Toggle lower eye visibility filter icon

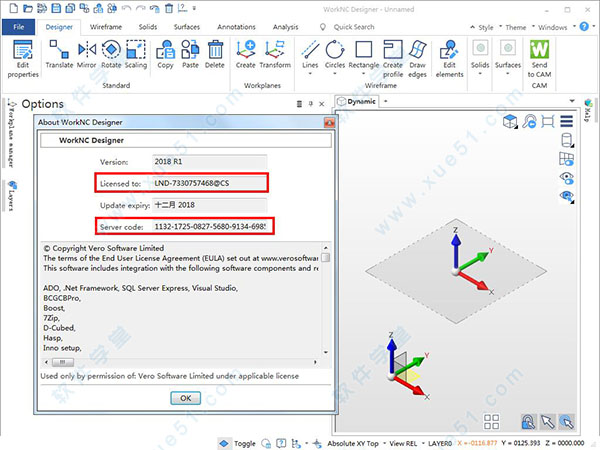click(x=567, y=196)
